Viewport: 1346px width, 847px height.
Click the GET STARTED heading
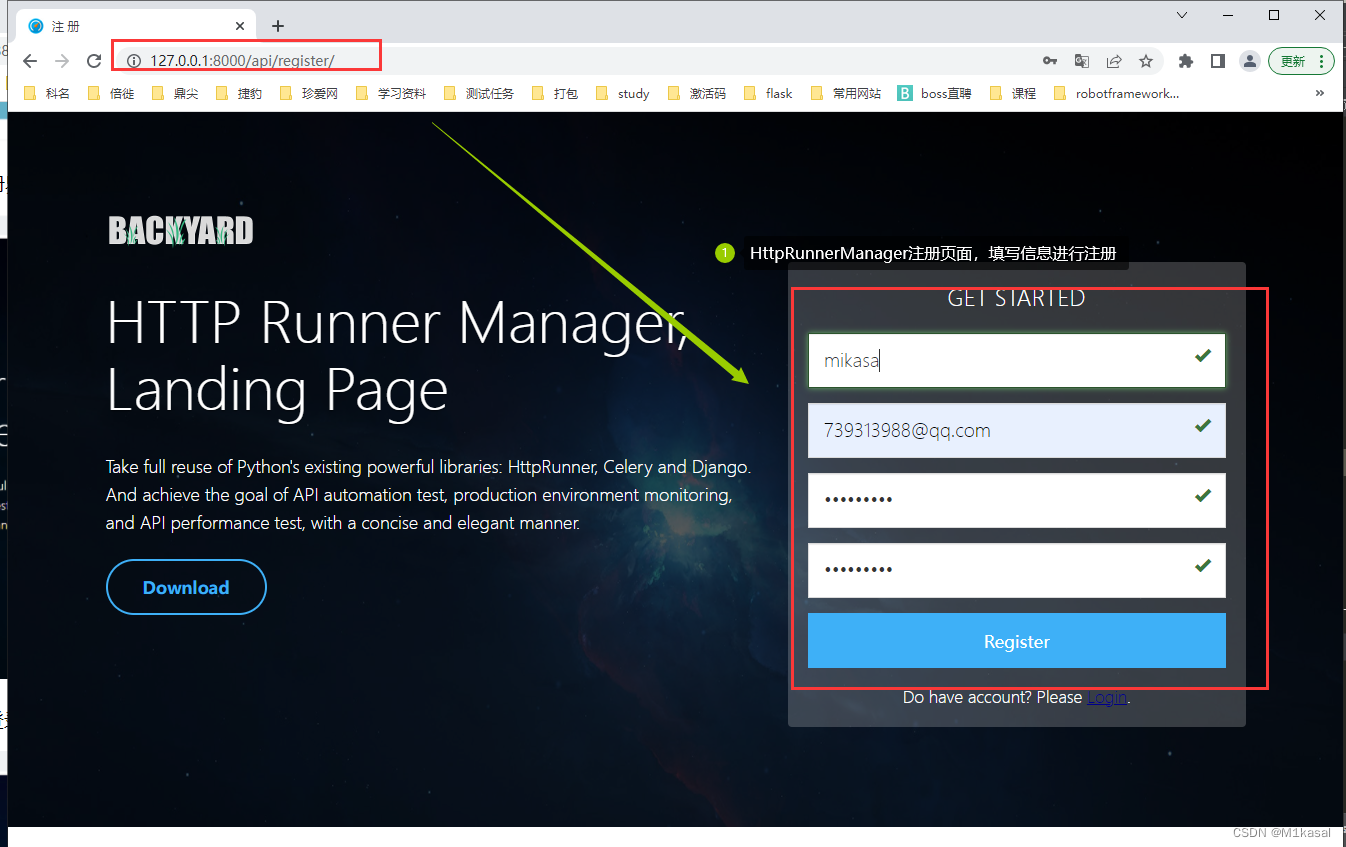tap(1016, 298)
